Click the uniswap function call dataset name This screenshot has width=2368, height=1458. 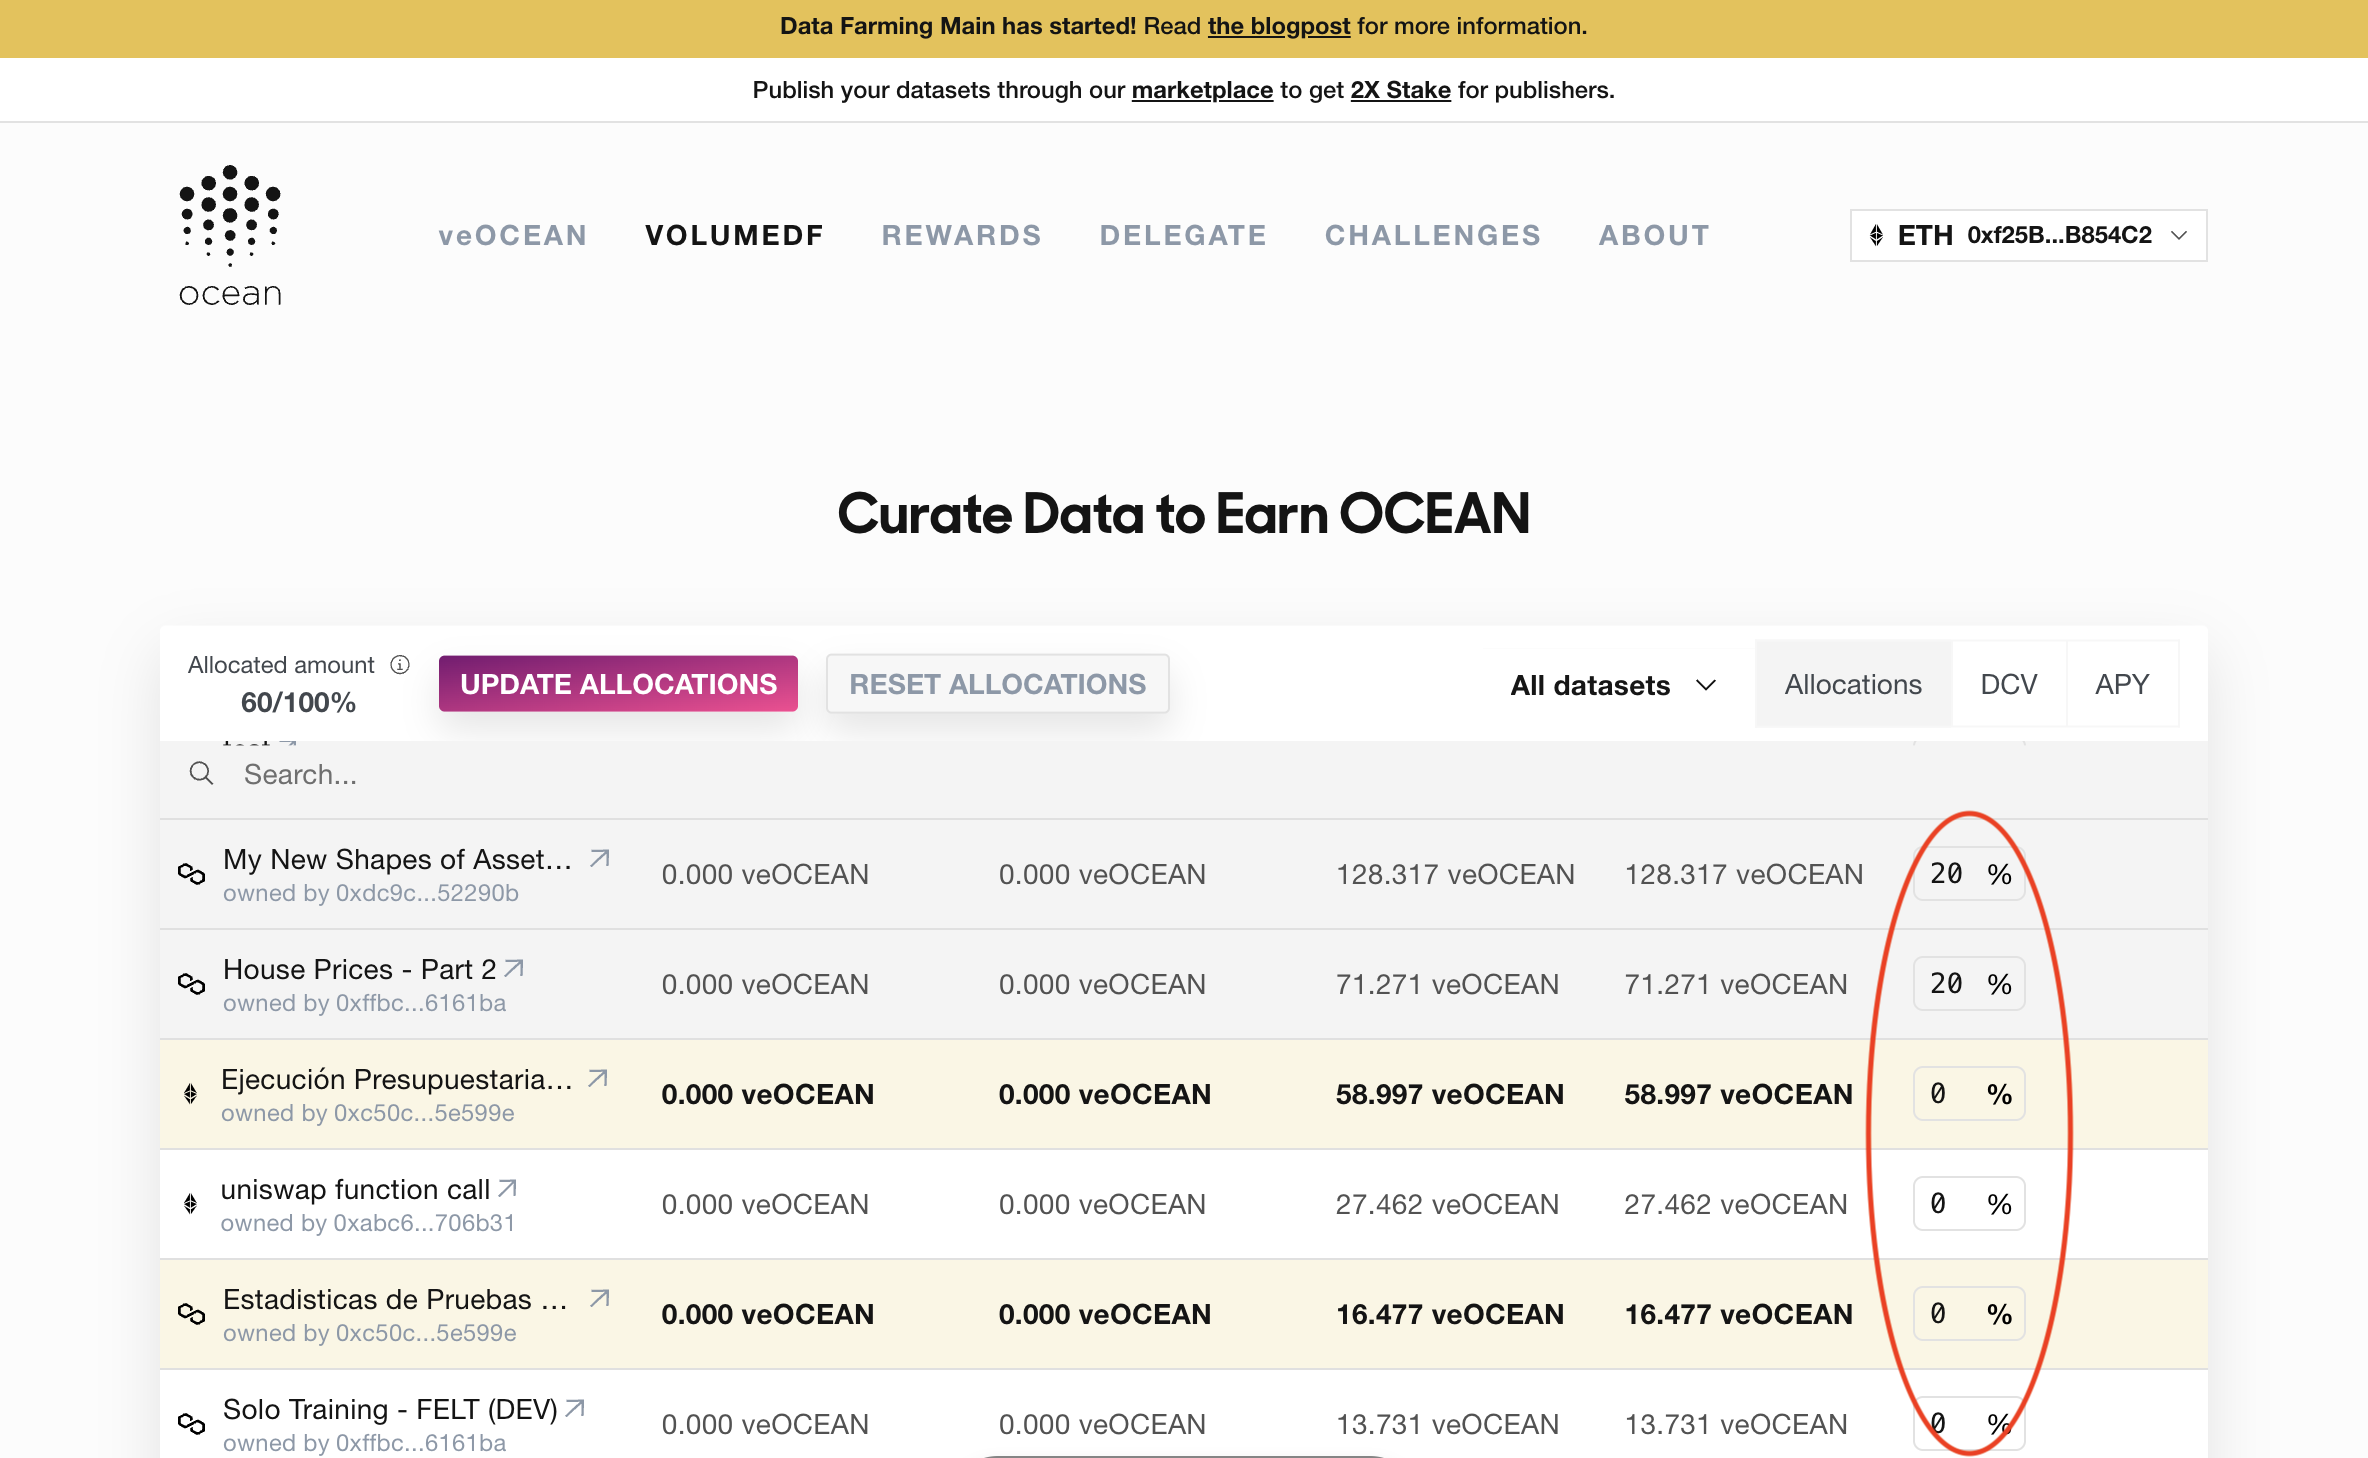(355, 1189)
